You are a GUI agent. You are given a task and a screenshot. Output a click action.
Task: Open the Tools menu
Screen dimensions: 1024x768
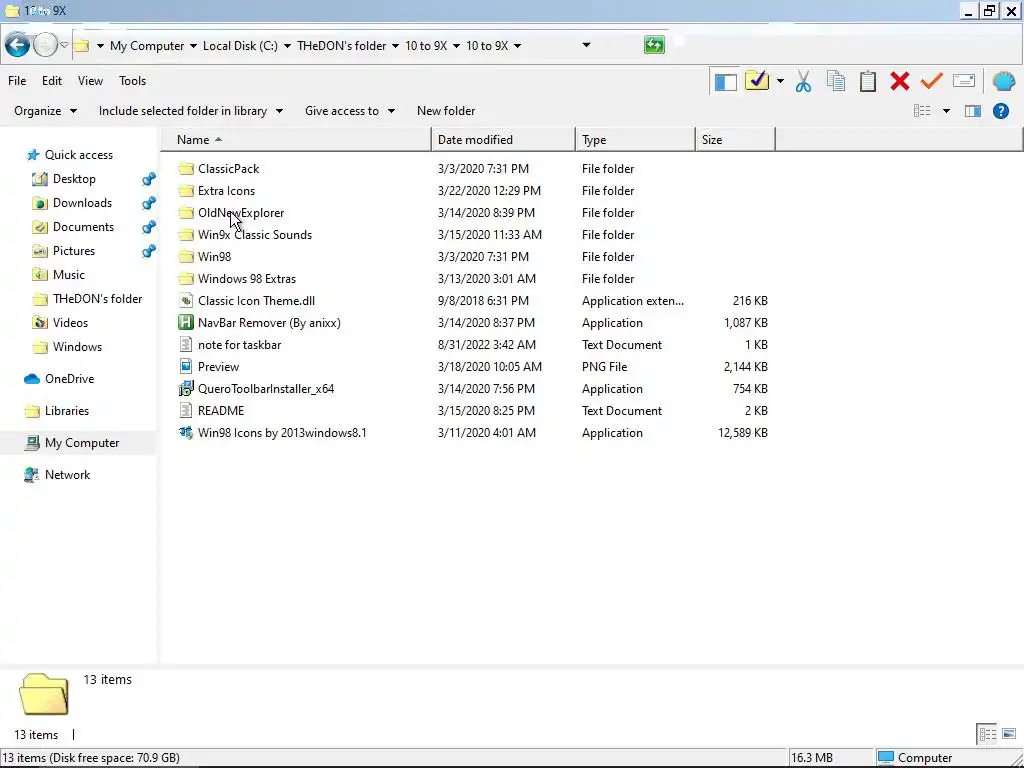coord(133,81)
